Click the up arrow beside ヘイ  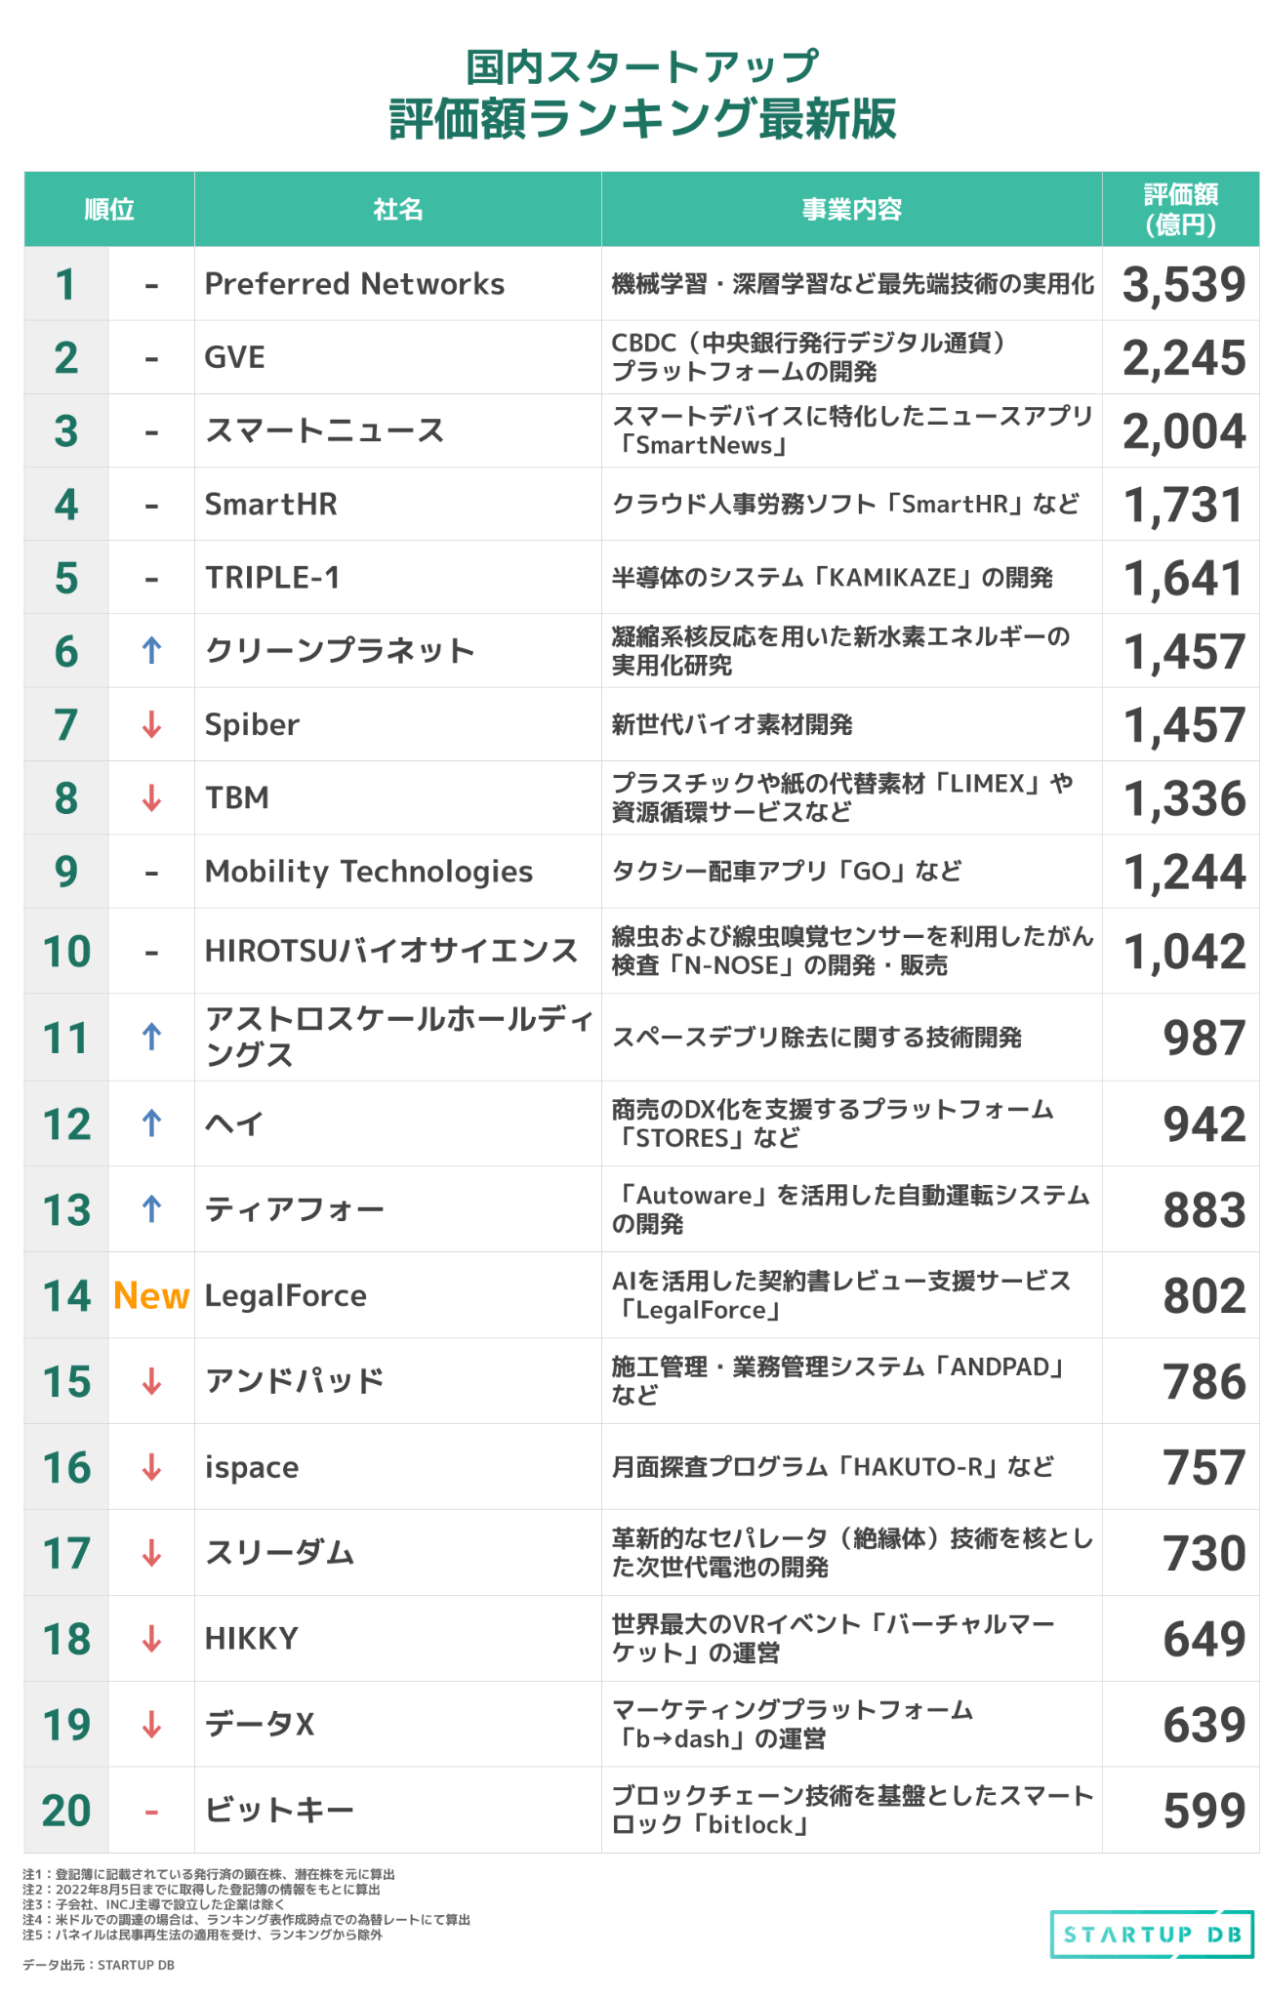[x=151, y=1124]
